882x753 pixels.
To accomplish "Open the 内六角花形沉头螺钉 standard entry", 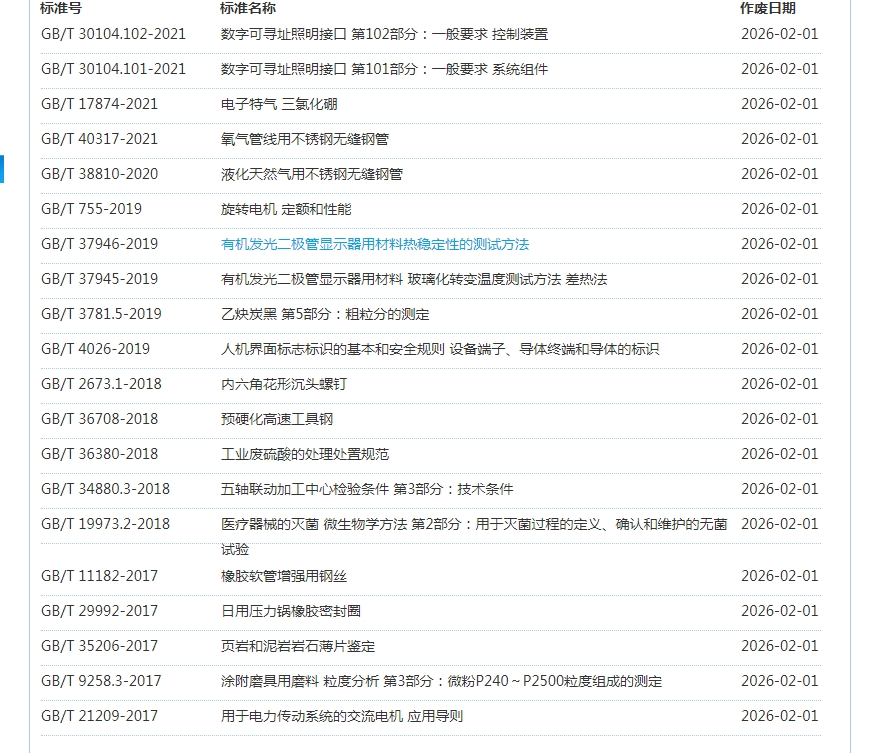I will click(284, 384).
